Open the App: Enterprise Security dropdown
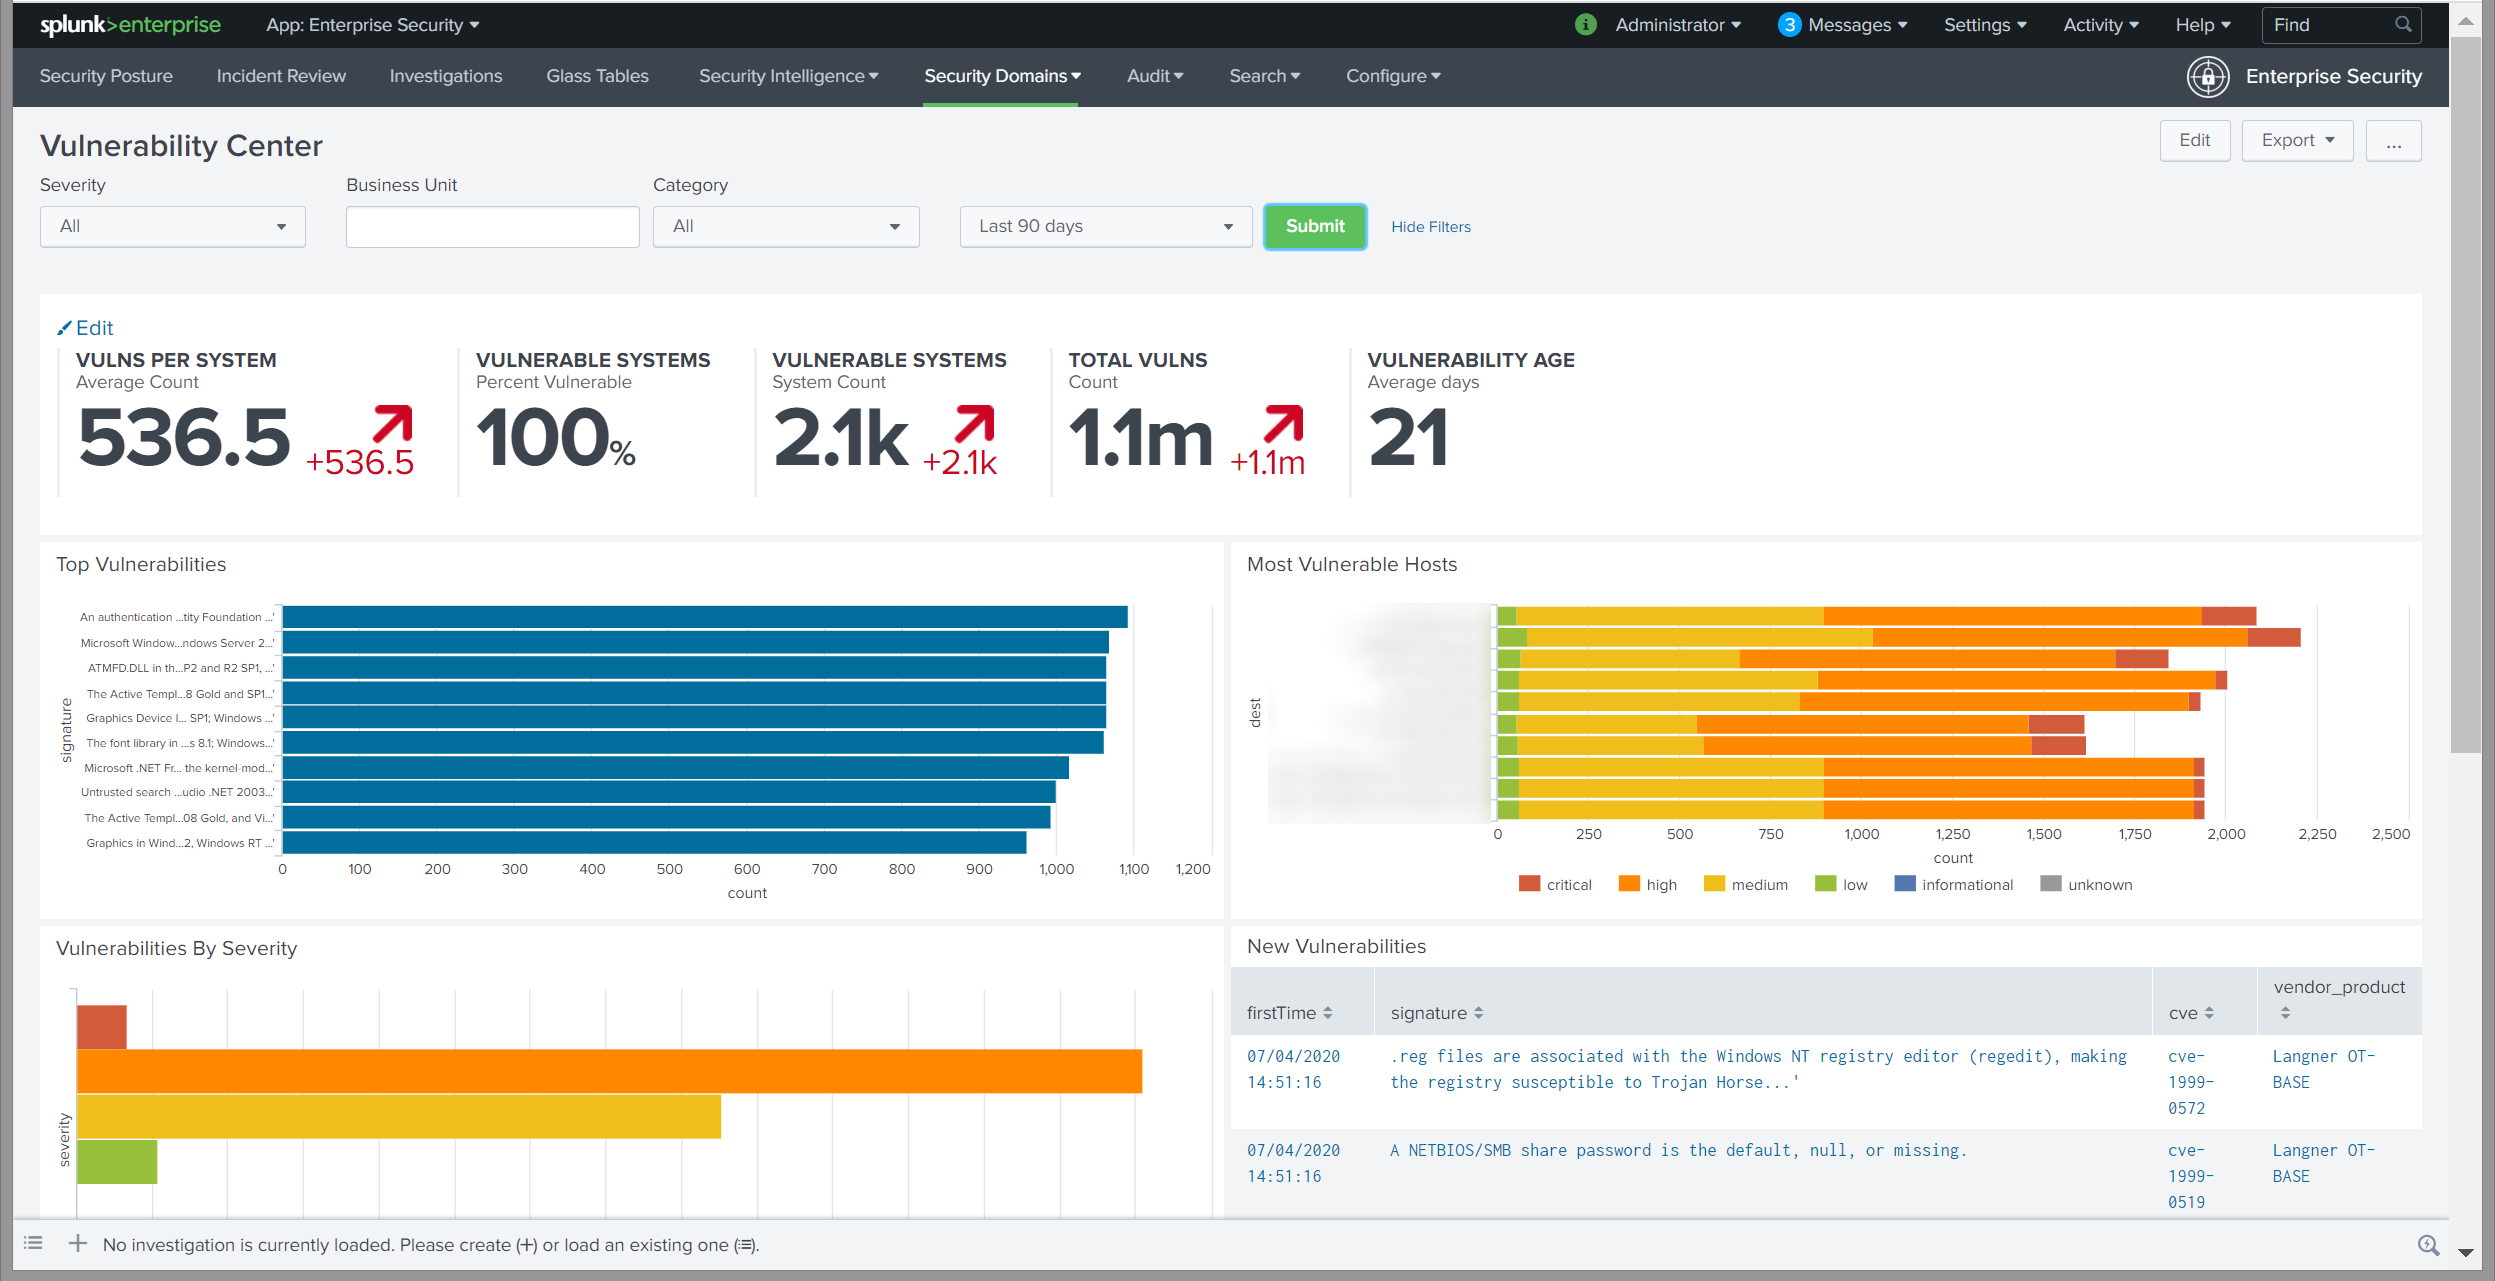2495x1281 pixels. (373, 25)
